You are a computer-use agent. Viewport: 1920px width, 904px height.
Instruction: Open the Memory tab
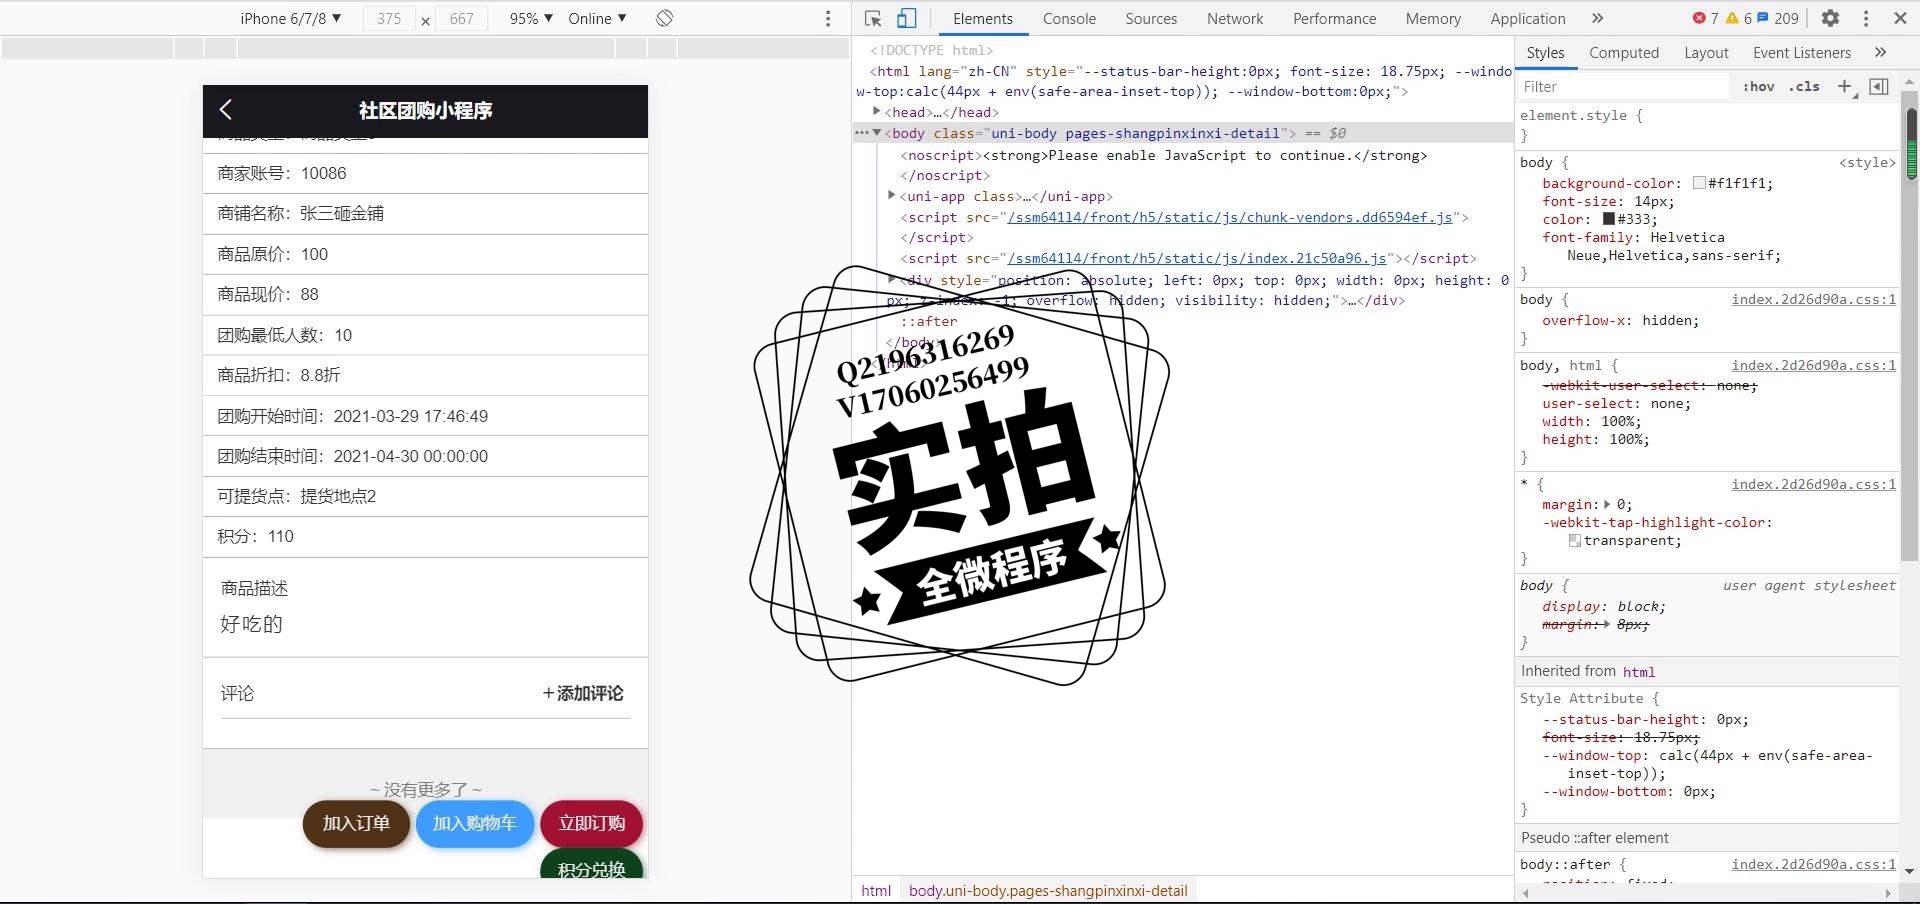pos(1433,18)
